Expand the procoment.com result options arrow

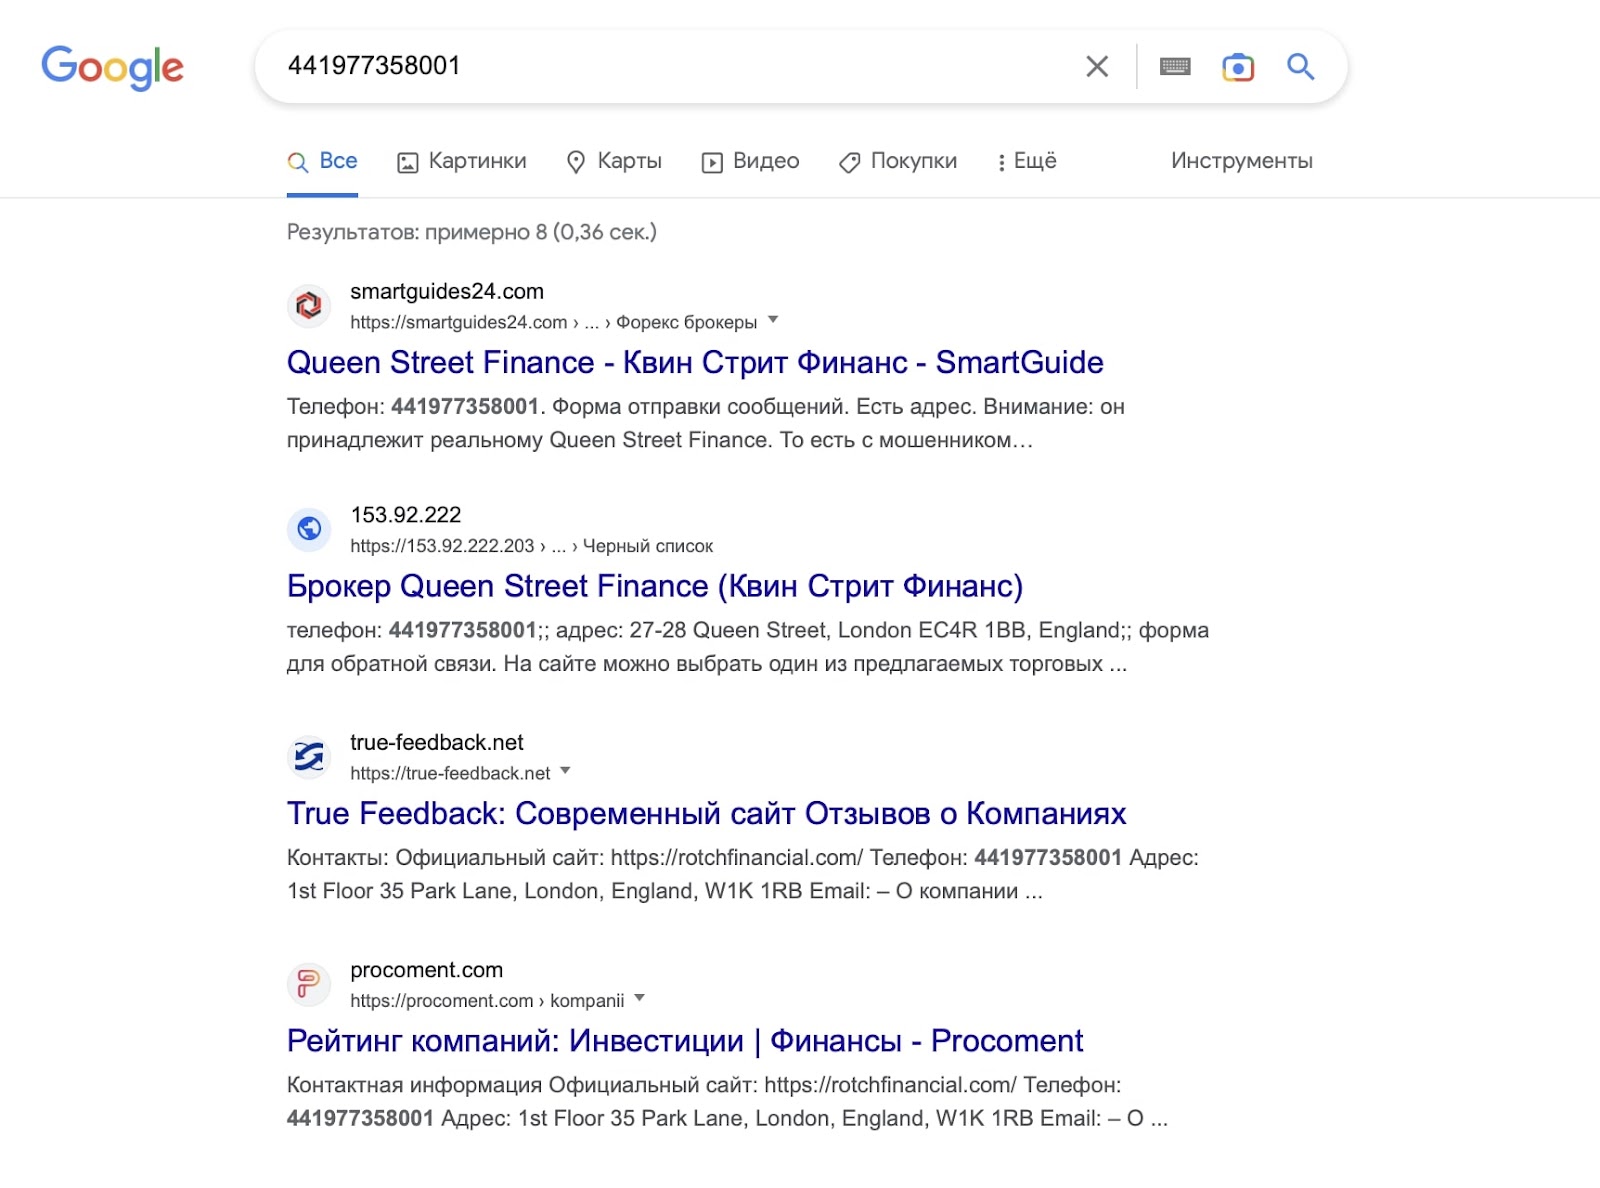[x=639, y=998]
